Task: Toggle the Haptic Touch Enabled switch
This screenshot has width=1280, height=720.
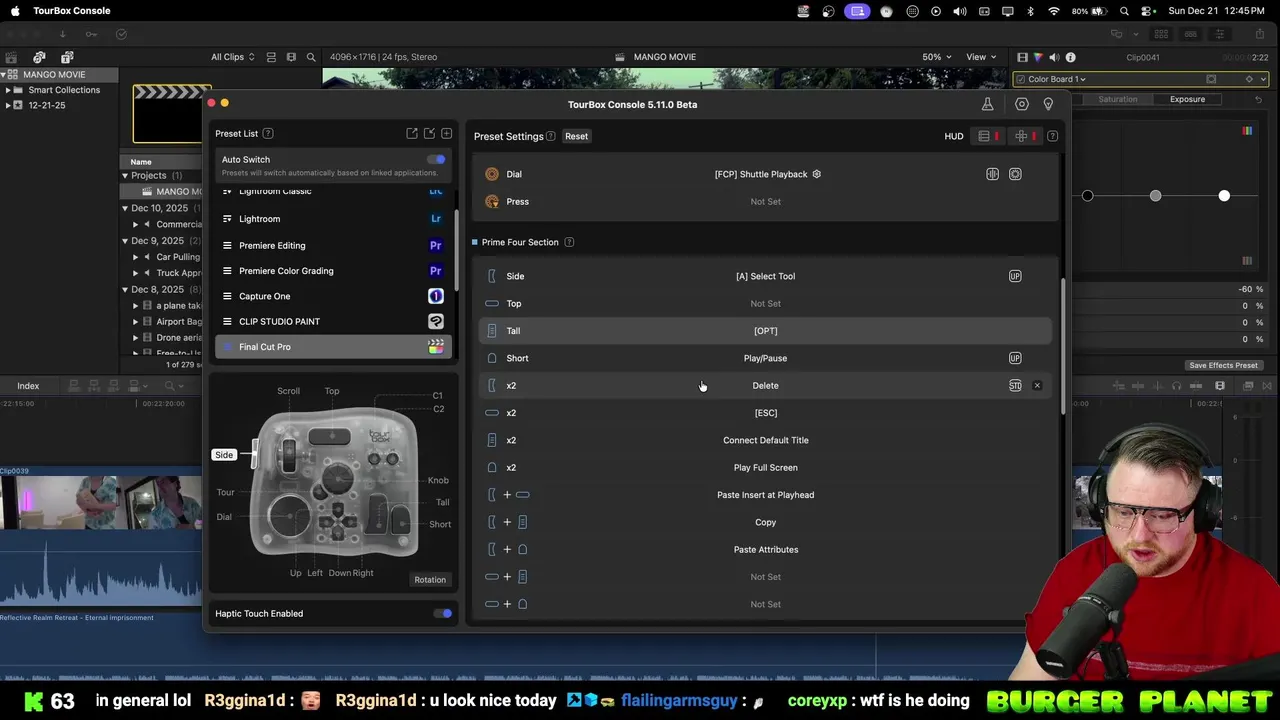Action: tap(442, 613)
